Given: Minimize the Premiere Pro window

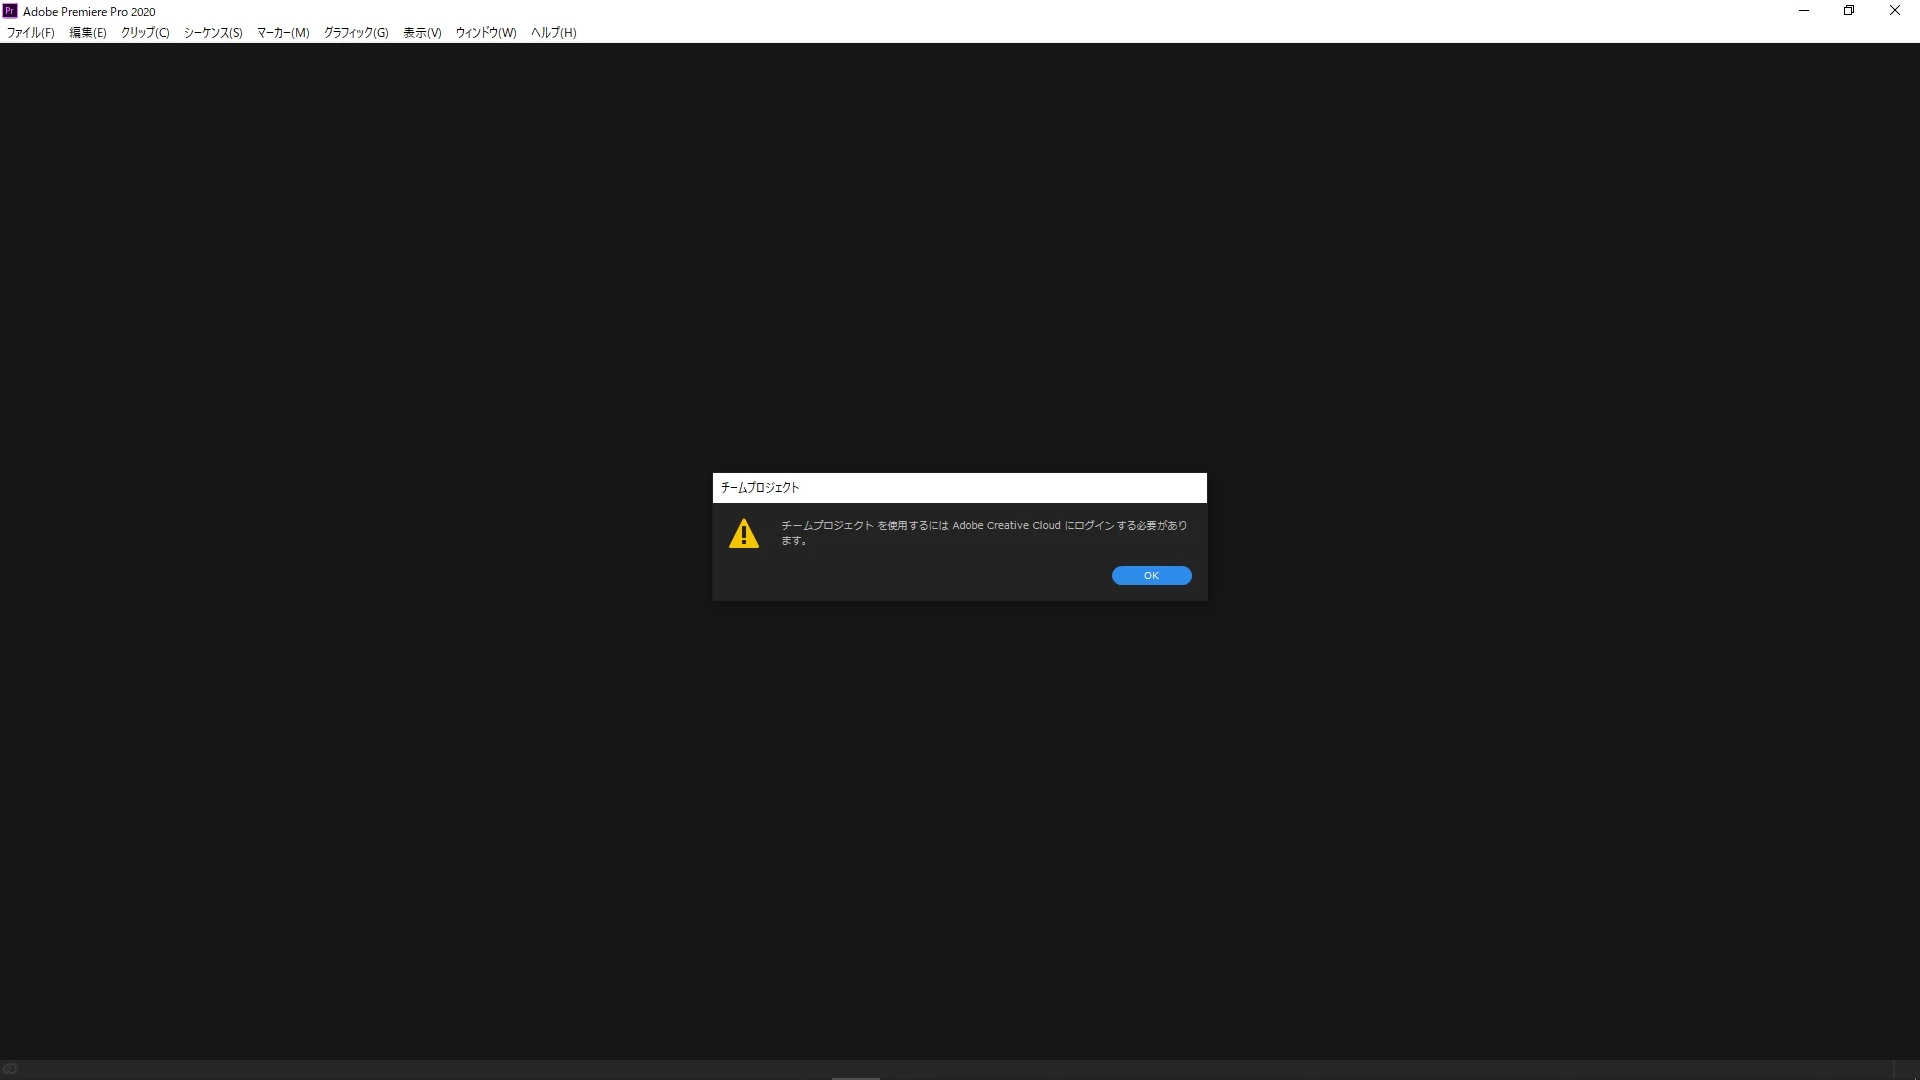Looking at the screenshot, I should 1804,11.
